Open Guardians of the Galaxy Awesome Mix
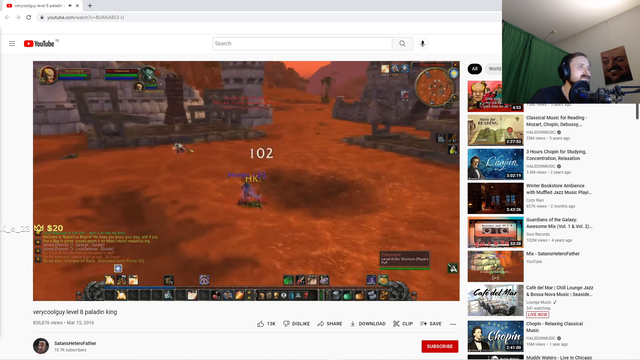 (559, 223)
